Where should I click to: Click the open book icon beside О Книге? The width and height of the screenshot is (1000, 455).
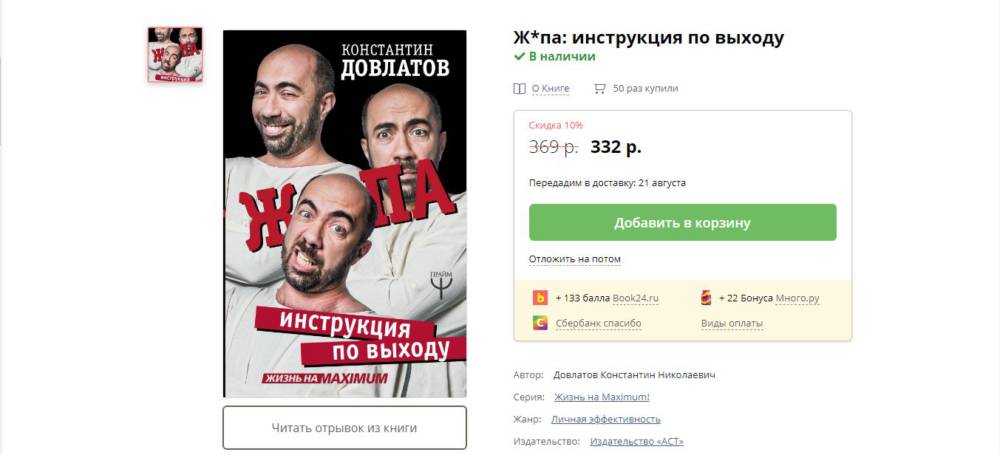(x=519, y=89)
